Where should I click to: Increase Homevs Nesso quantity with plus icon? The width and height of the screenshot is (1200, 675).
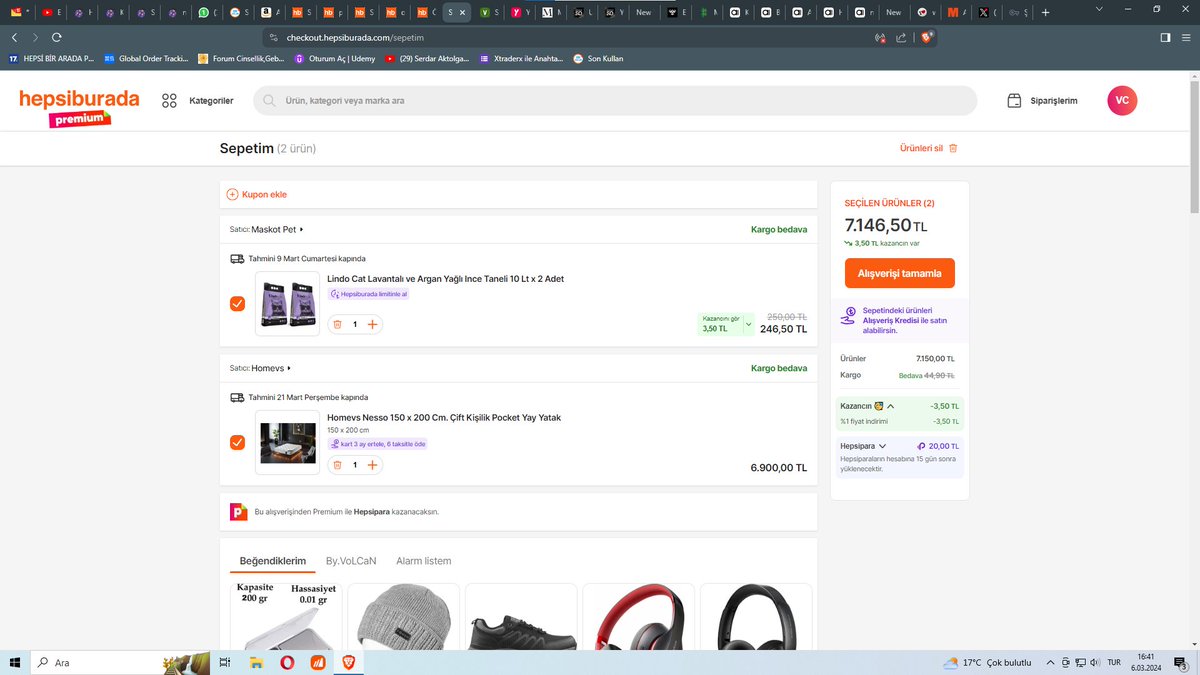coord(372,465)
